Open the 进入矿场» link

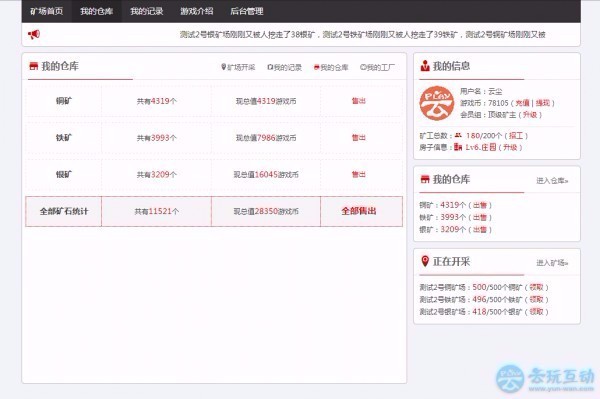(552, 263)
